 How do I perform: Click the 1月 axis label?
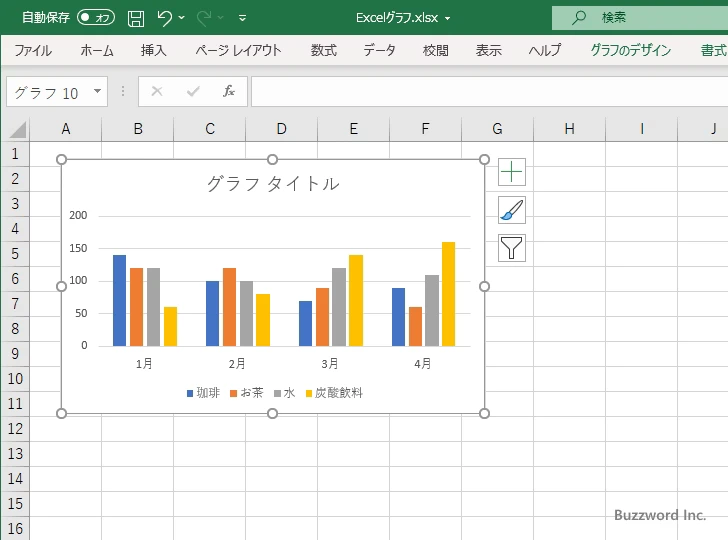point(144,364)
